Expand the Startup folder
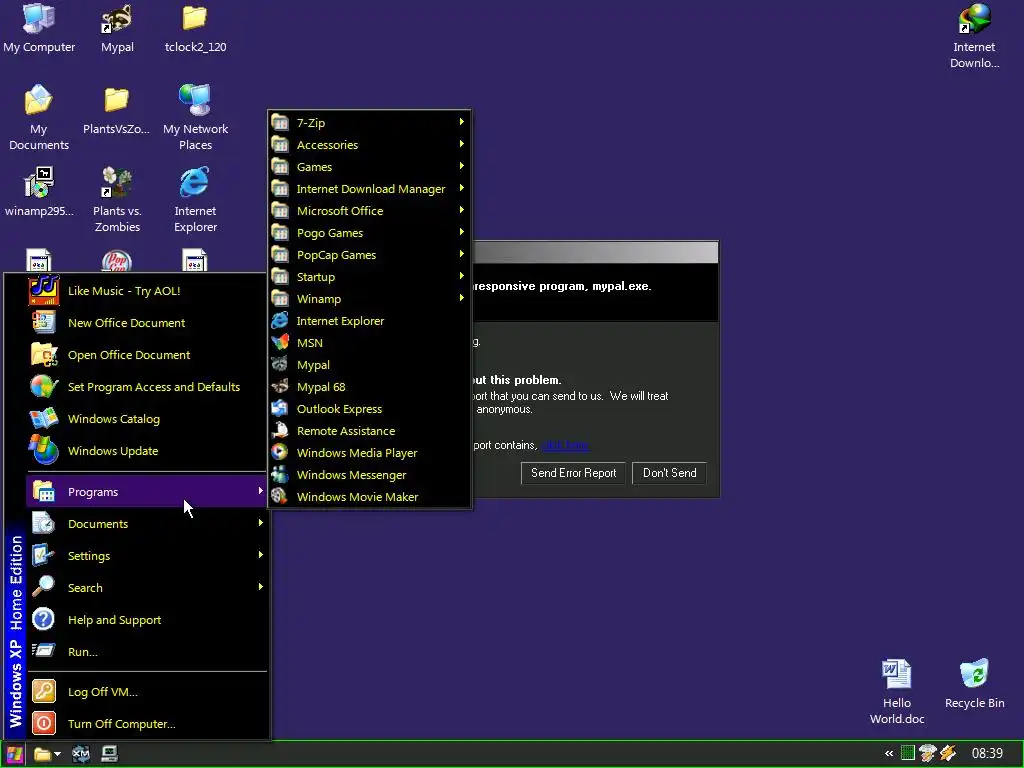Screen dimensions: 1024x768 [369, 277]
